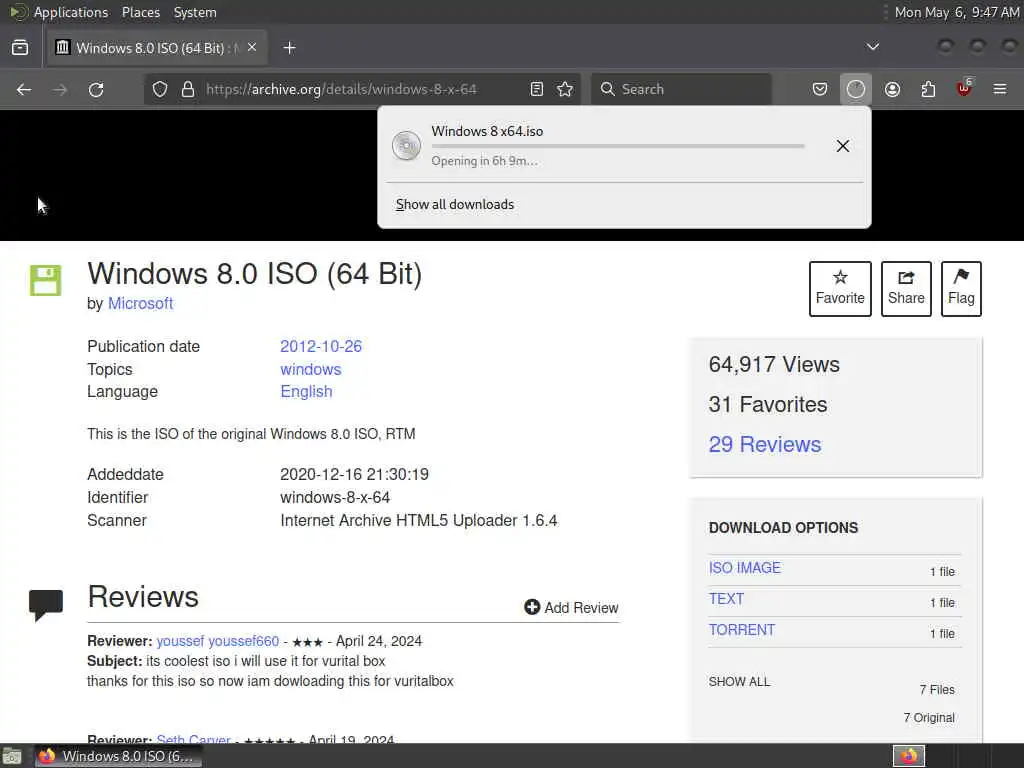Click the 64,917 Views text
Image resolution: width=1024 pixels, height=768 pixels.
pos(774,364)
